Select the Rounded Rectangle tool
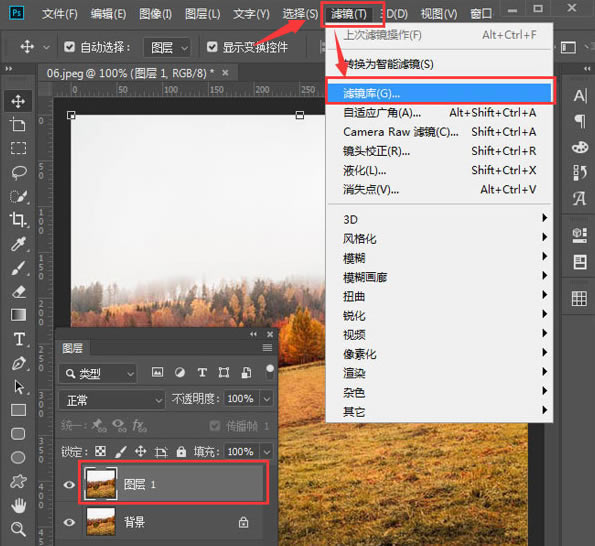This screenshot has width=595, height=546. [x=18, y=434]
